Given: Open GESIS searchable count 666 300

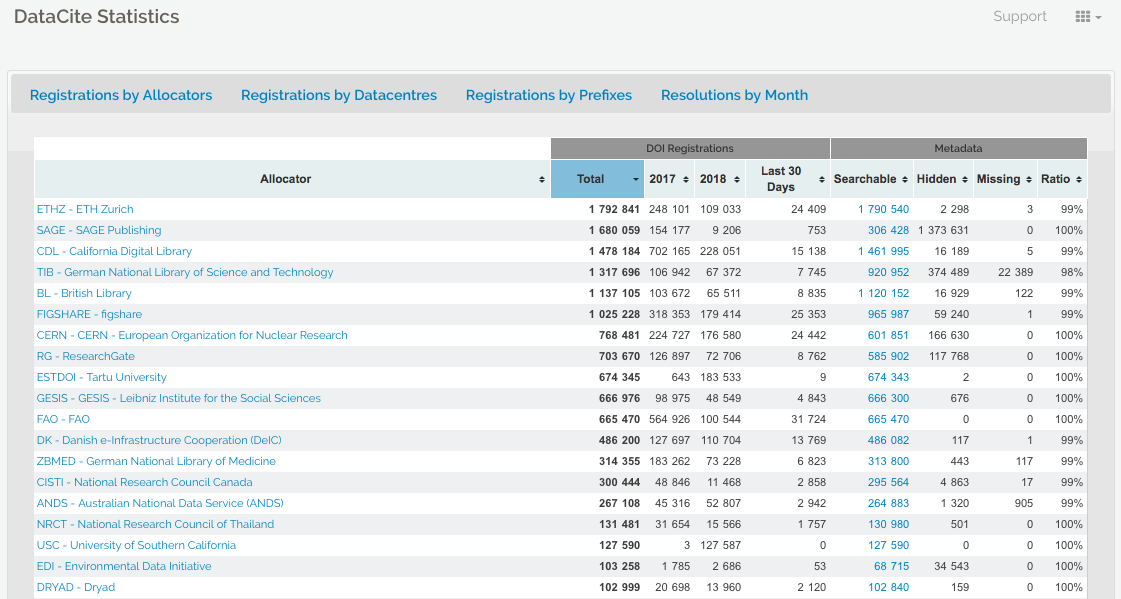Looking at the screenshot, I should [x=889, y=398].
